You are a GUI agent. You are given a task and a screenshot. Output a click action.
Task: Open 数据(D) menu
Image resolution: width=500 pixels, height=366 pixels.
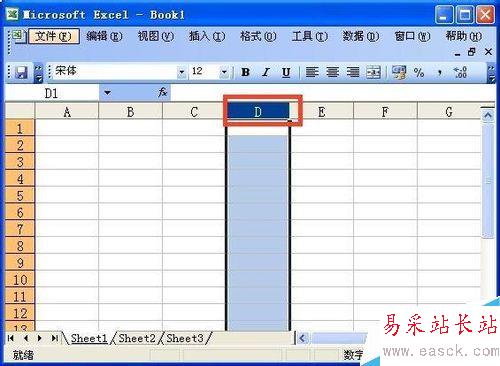point(361,36)
